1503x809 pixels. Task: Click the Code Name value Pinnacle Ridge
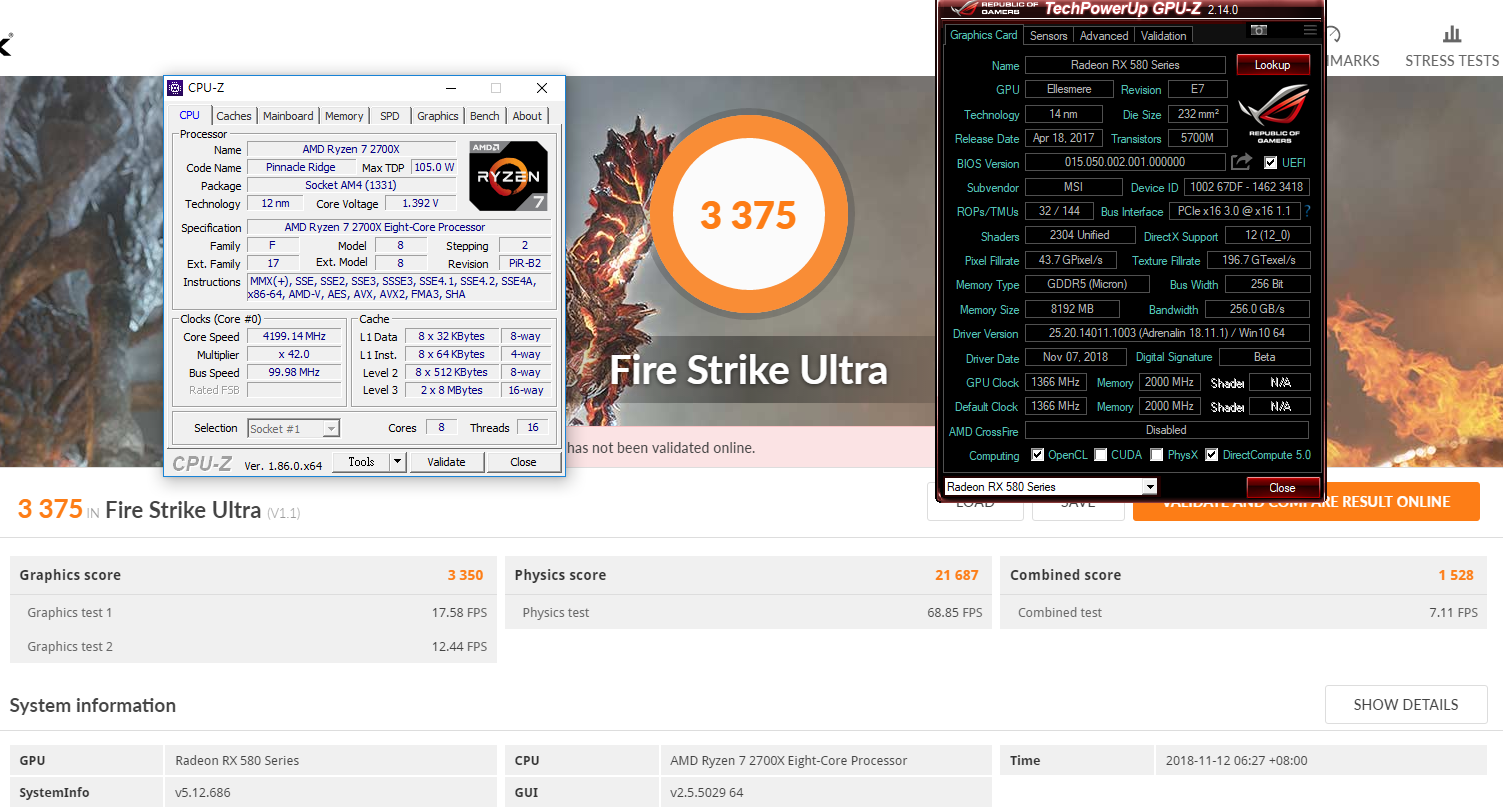(x=300, y=168)
